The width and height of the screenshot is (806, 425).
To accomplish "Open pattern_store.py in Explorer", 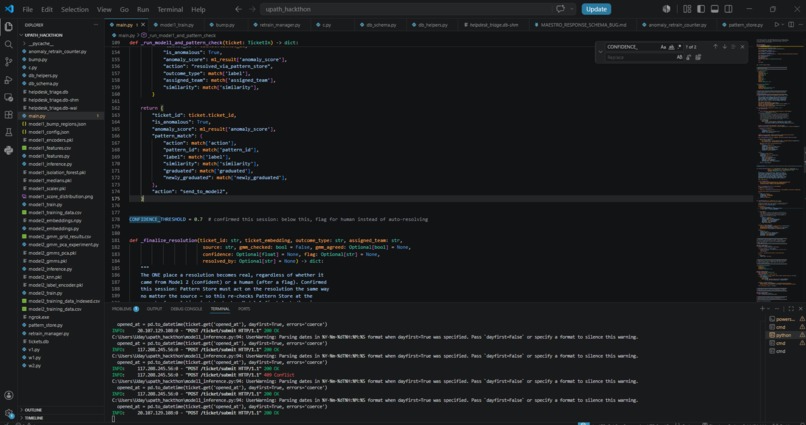I will 45,325.
